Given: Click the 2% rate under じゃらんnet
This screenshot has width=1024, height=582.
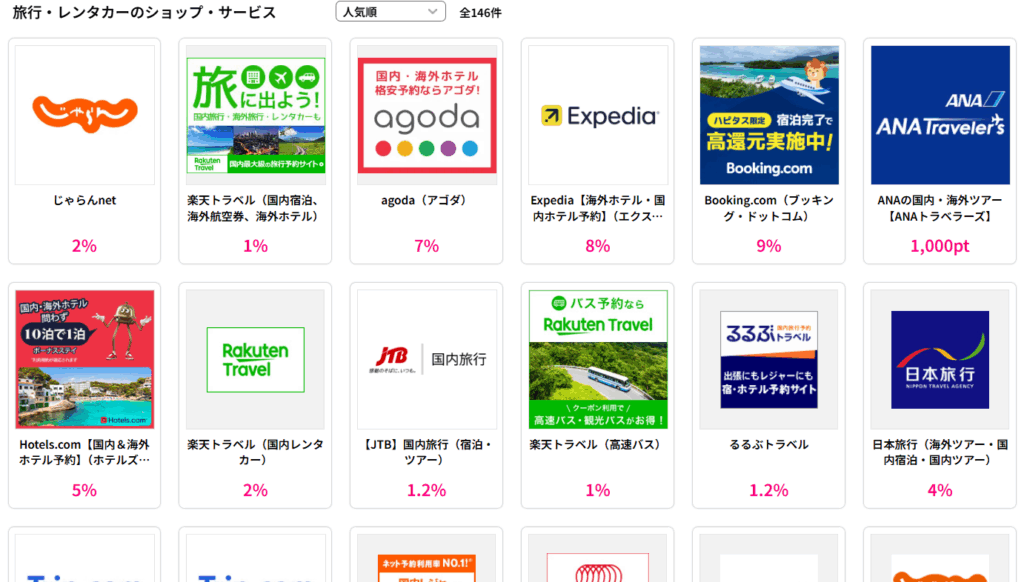Looking at the screenshot, I should click(84, 246).
